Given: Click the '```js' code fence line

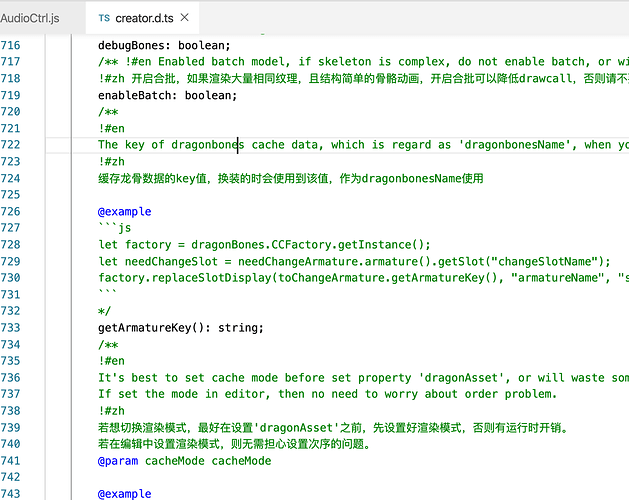Looking at the screenshot, I should pos(115,228).
